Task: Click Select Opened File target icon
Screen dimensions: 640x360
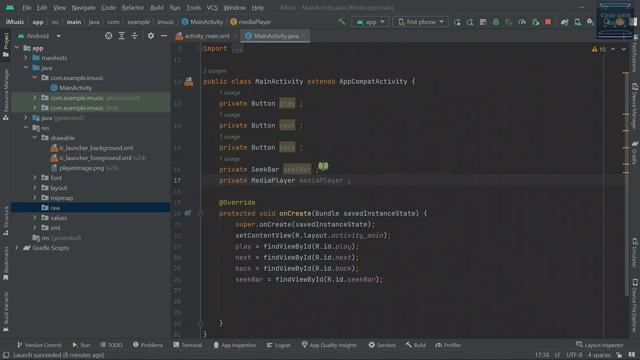Action: click(109, 36)
